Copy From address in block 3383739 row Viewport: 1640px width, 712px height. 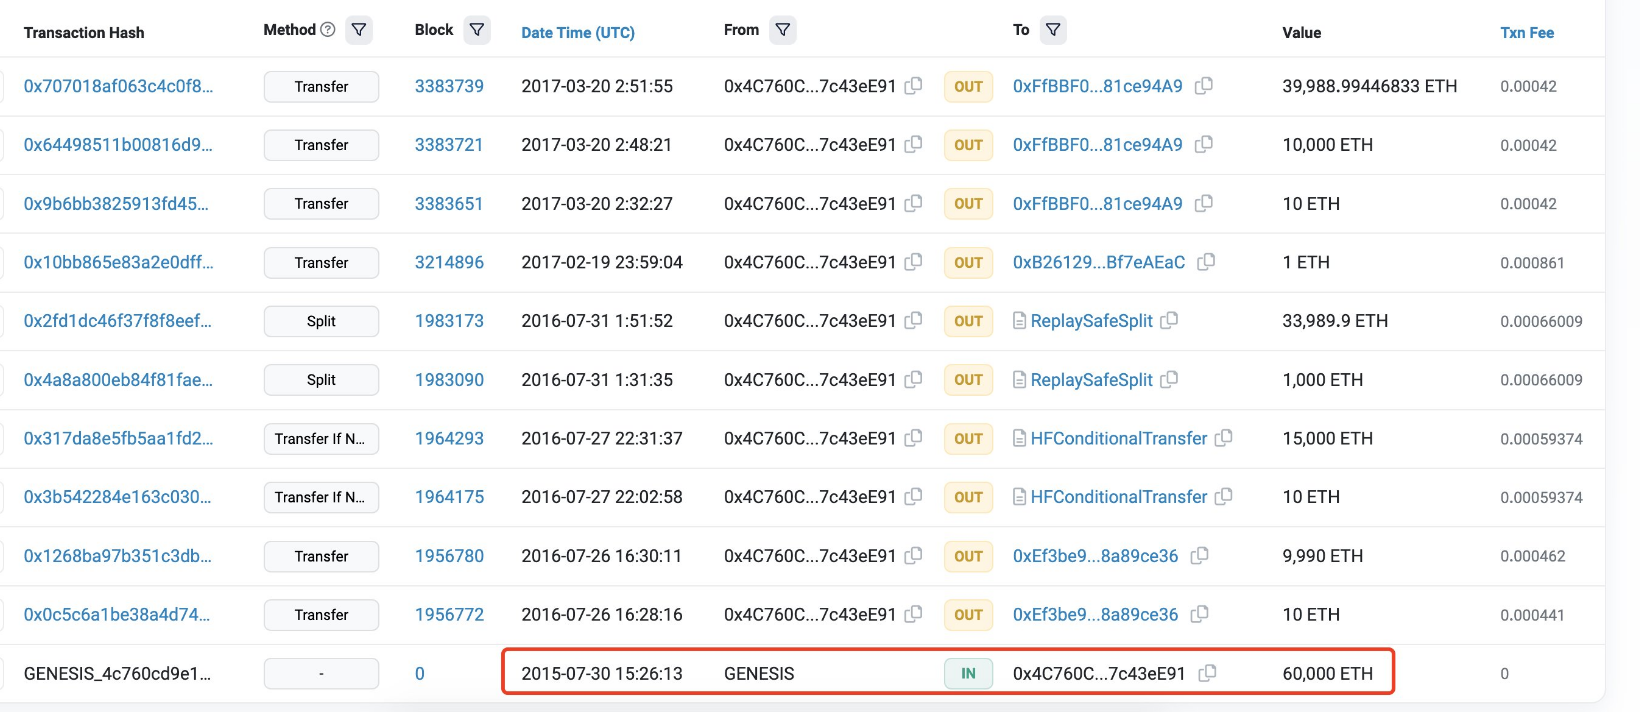pos(913,86)
